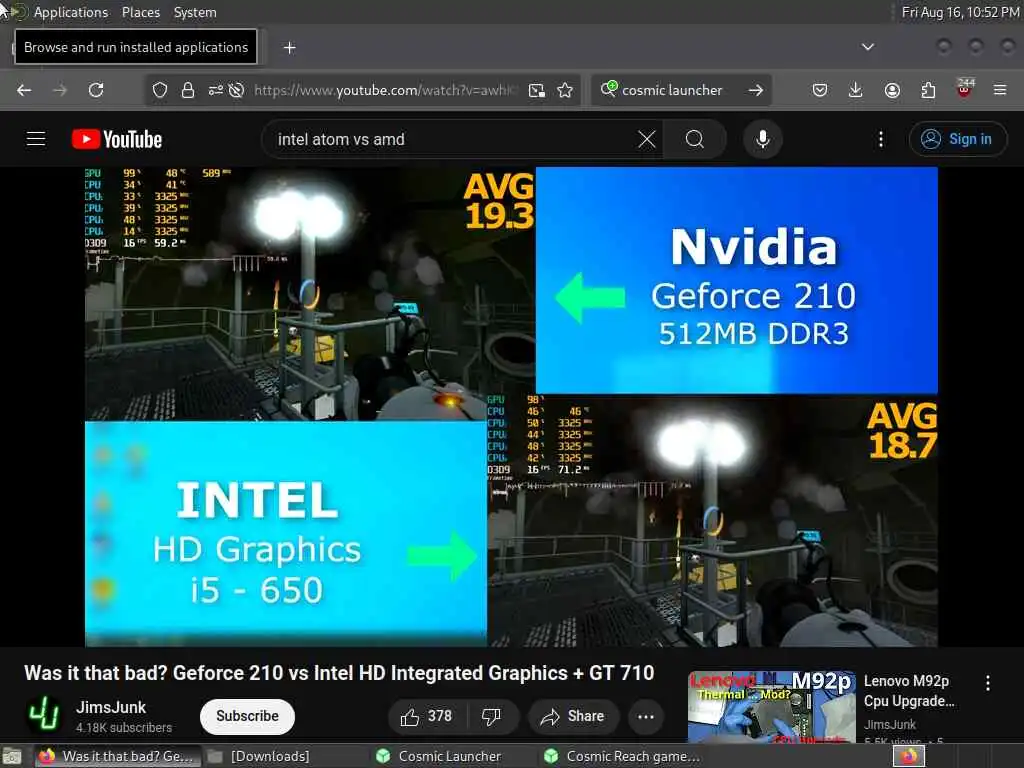The height and width of the screenshot is (768, 1024).
Task: Go back to the previous page
Action: tap(24, 90)
